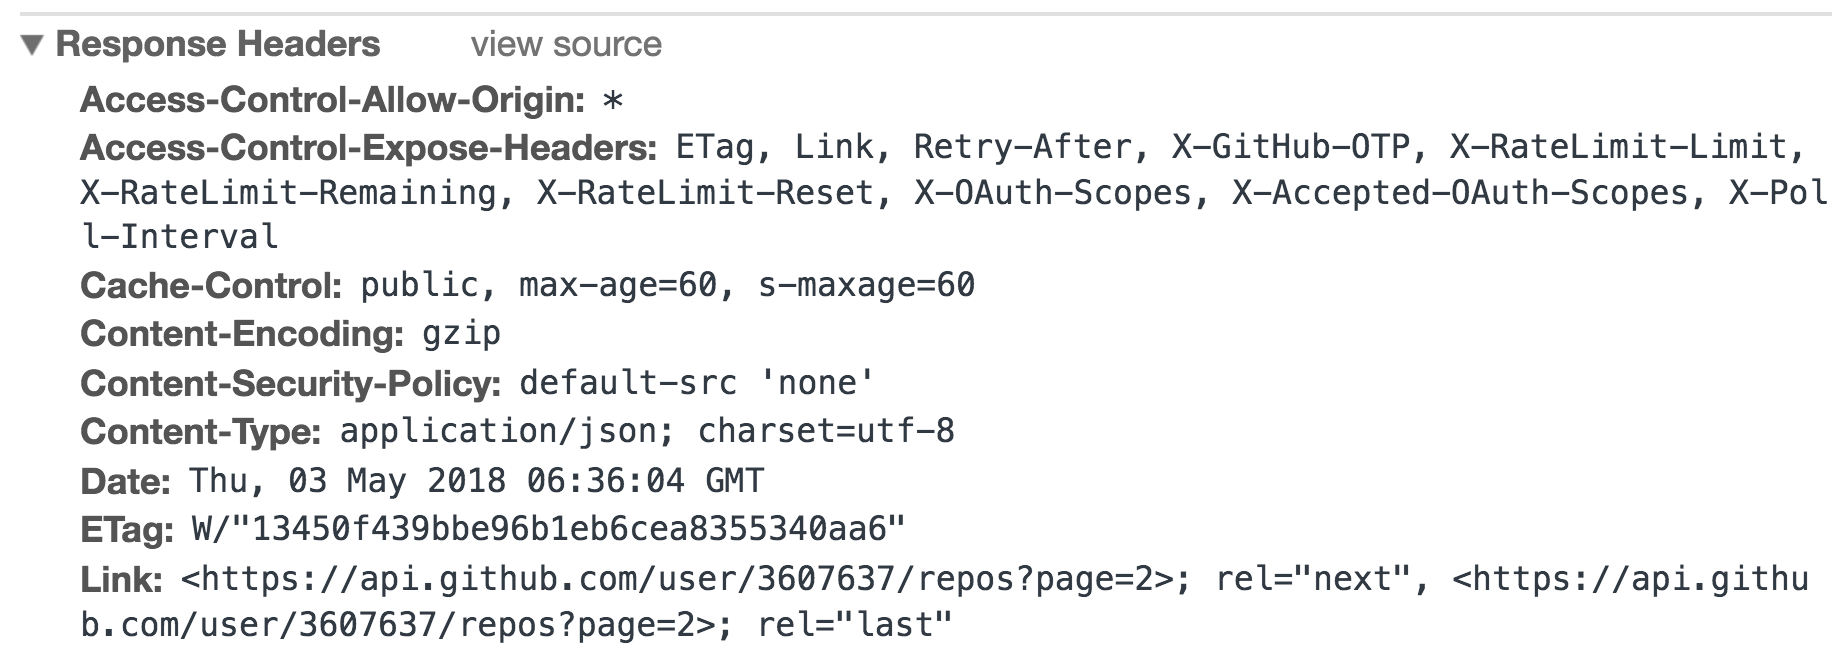Click the Content-Encoding header name
Image resolution: width=1832 pixels, height=648 pixels.
click(x=242, y=334)
